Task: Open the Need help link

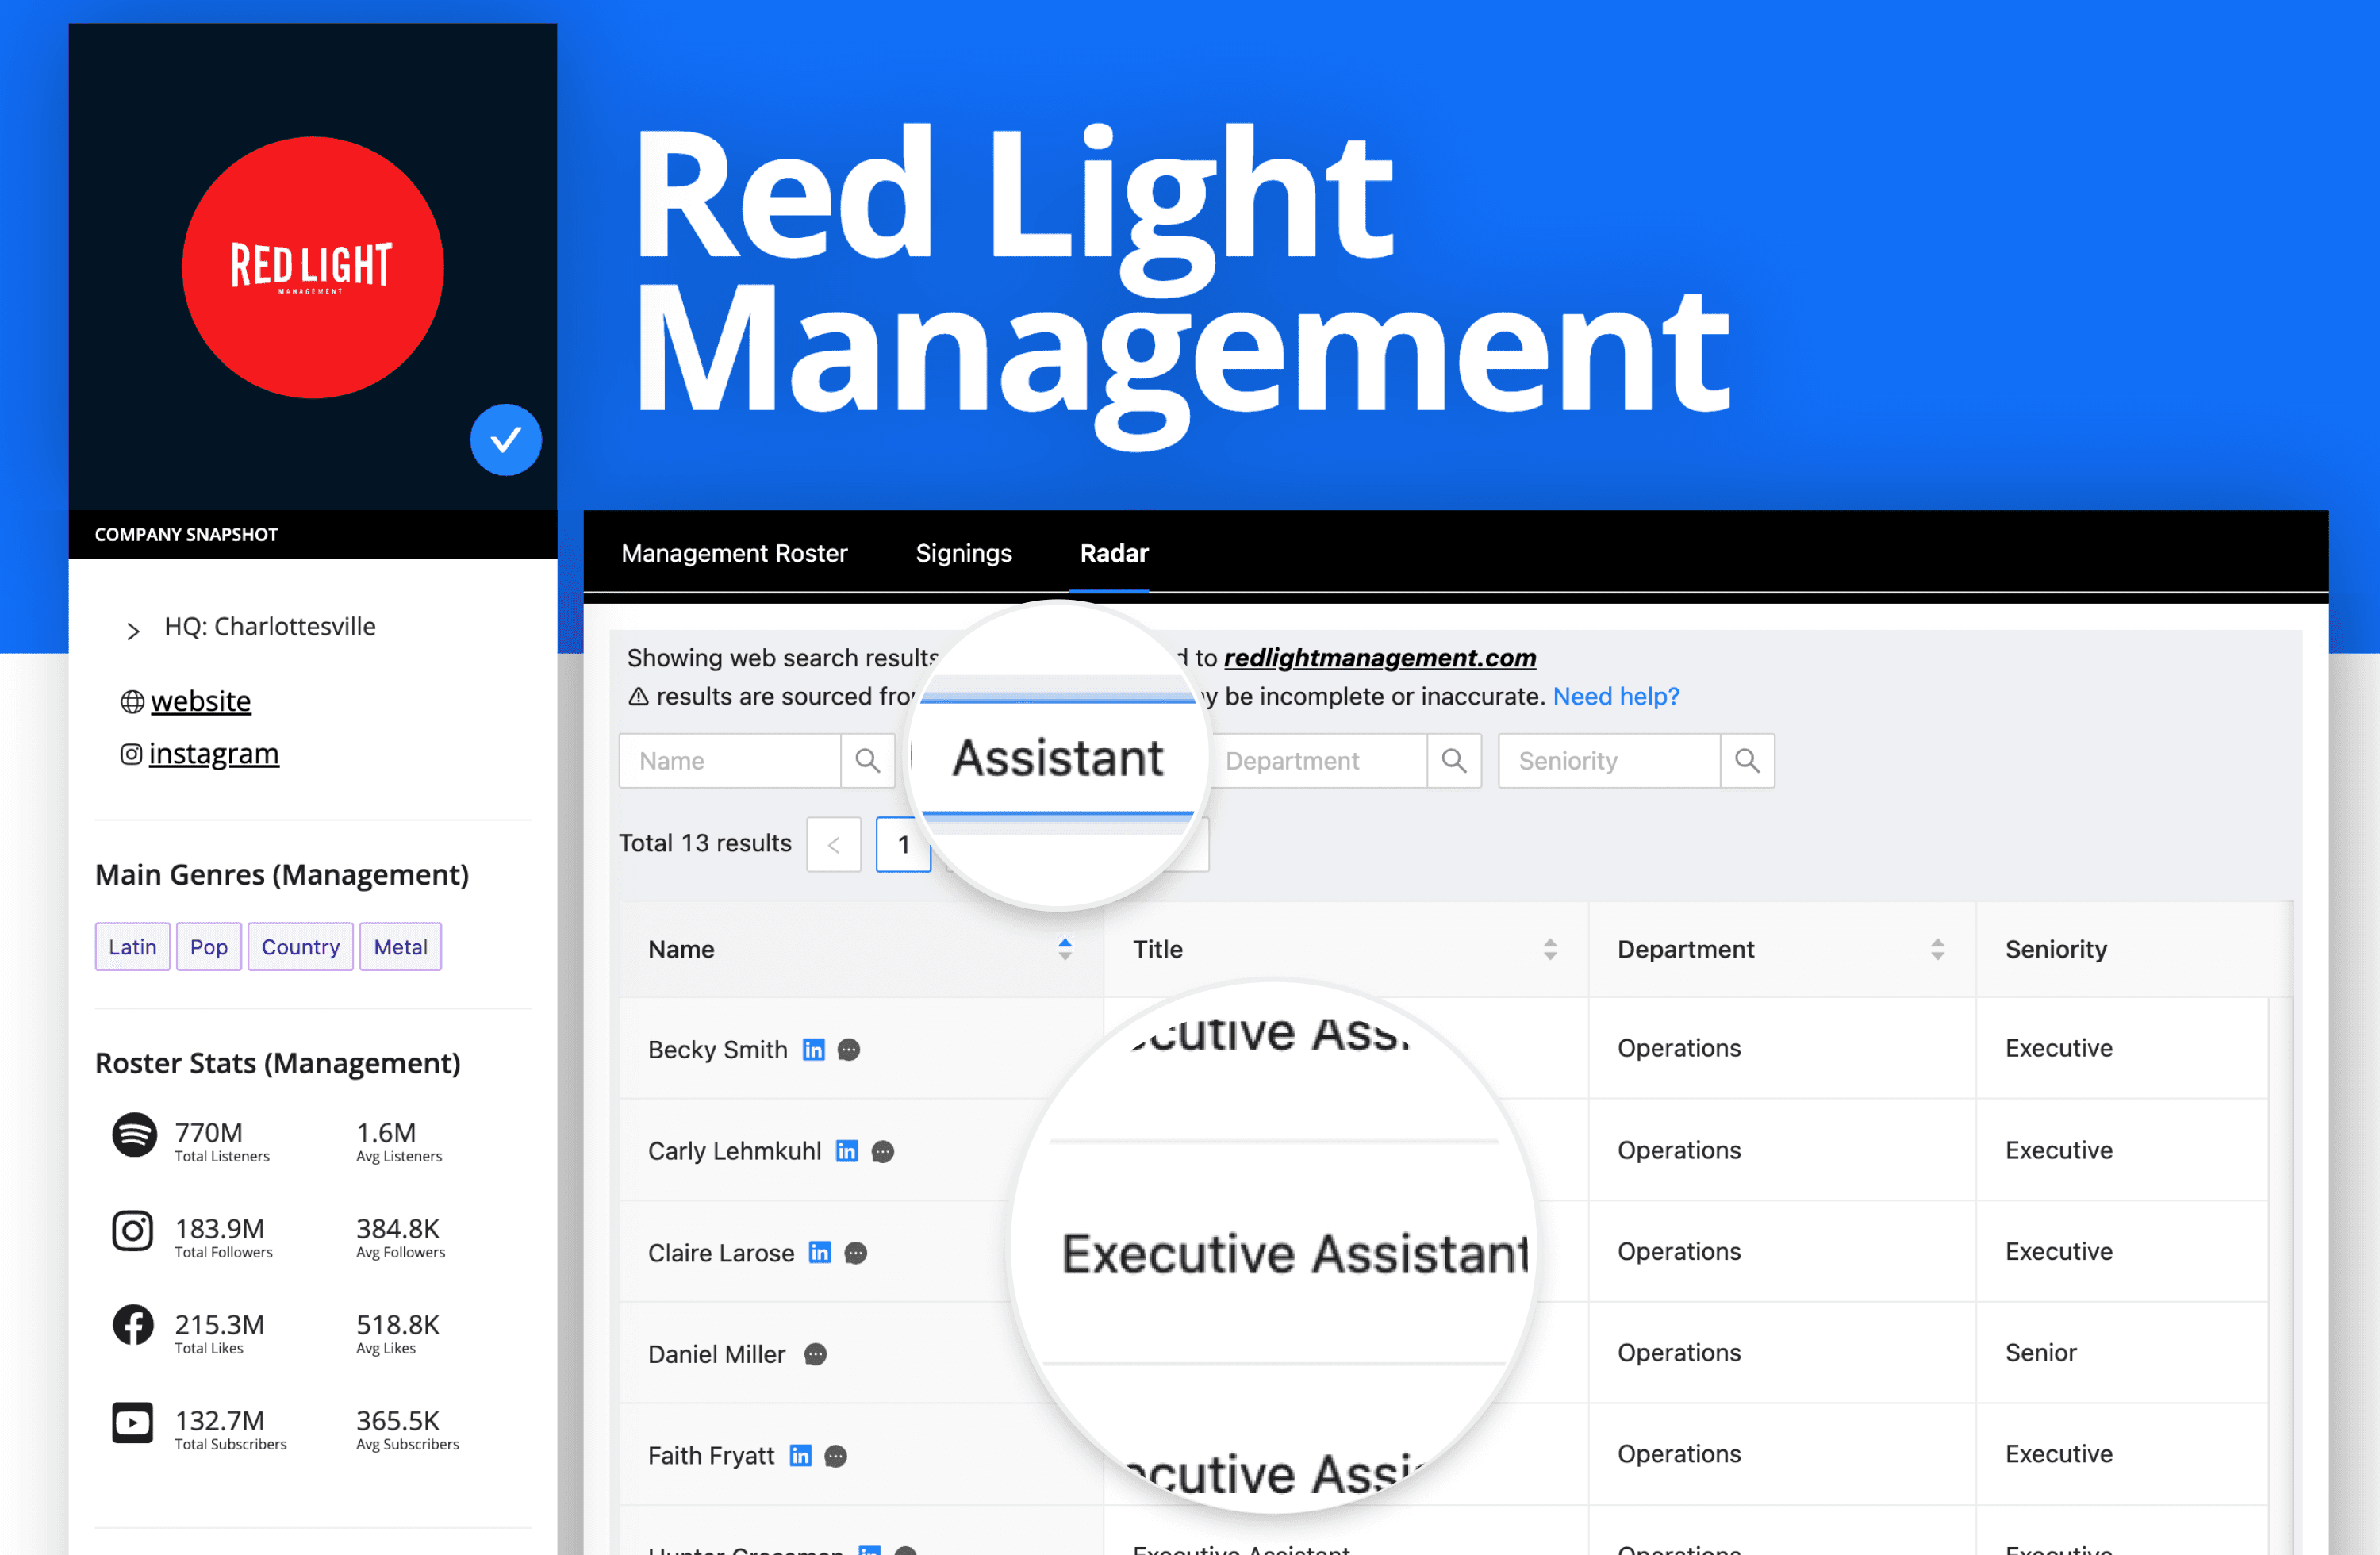Action: pos(1615,696)
